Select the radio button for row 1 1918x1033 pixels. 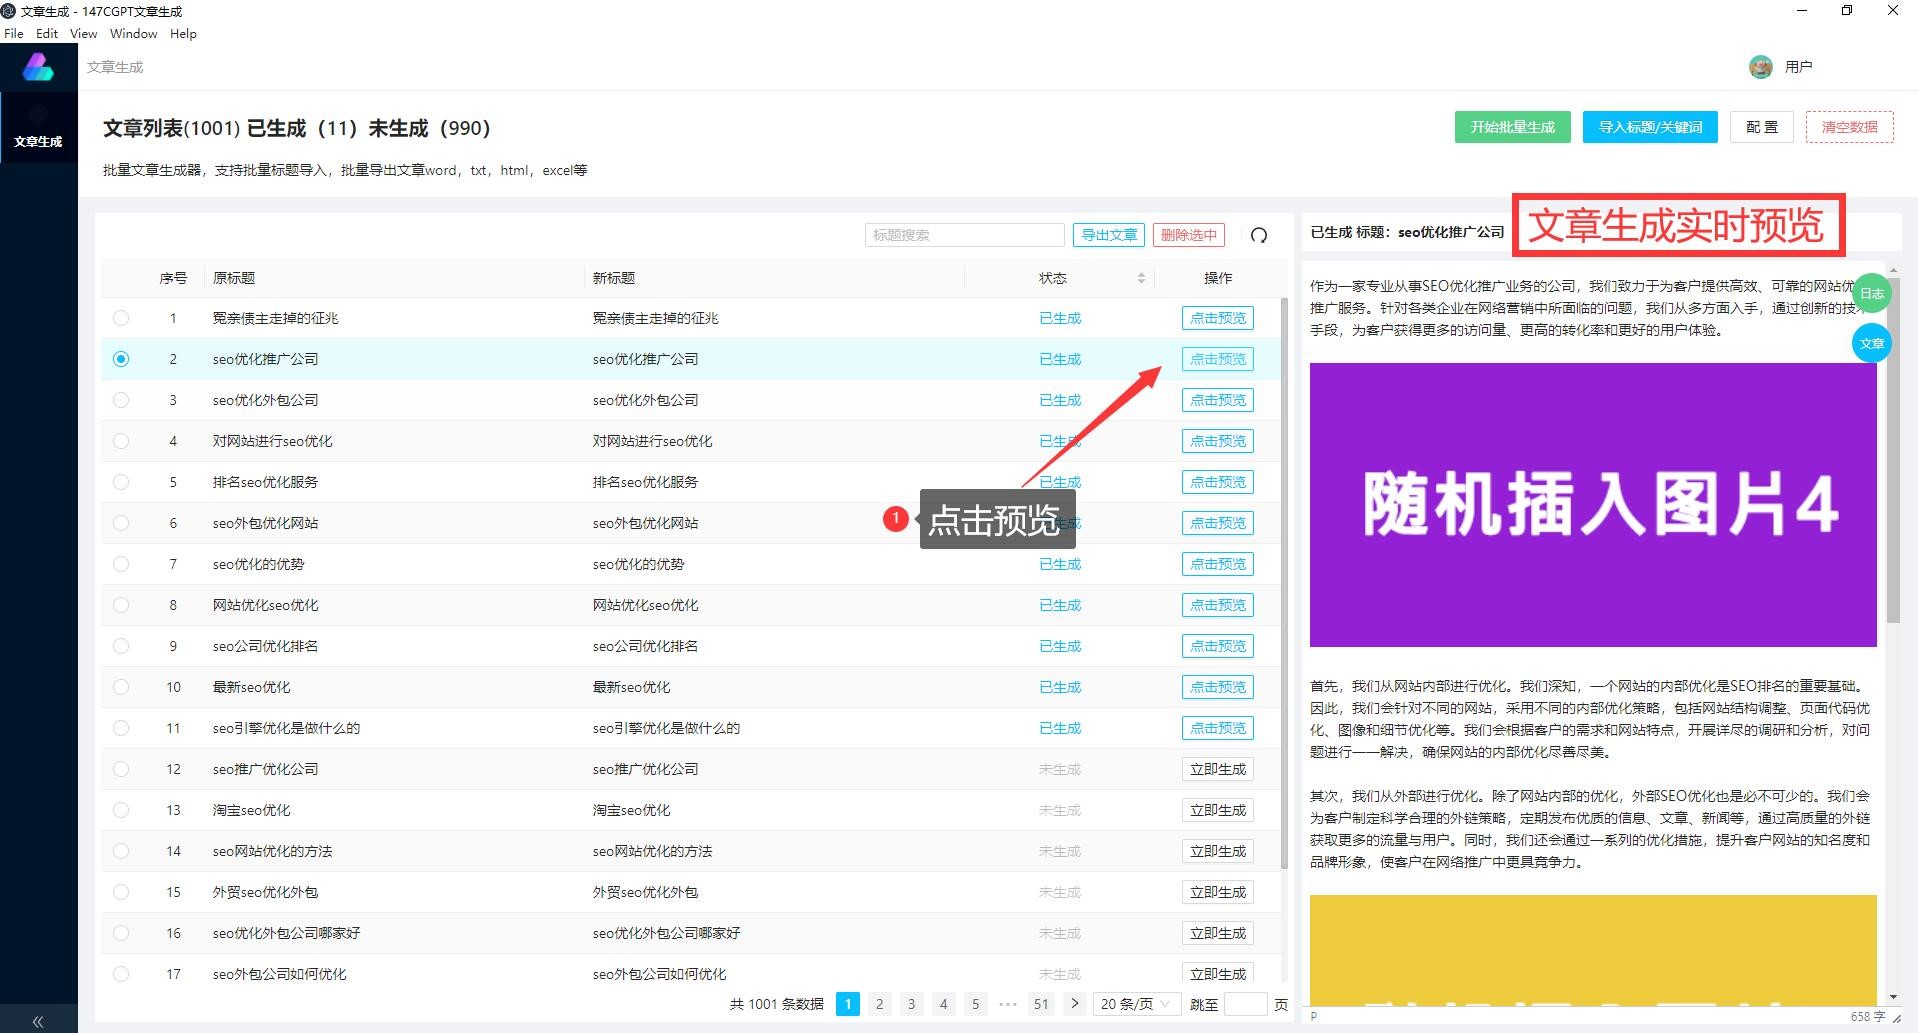tap(121, 318)
